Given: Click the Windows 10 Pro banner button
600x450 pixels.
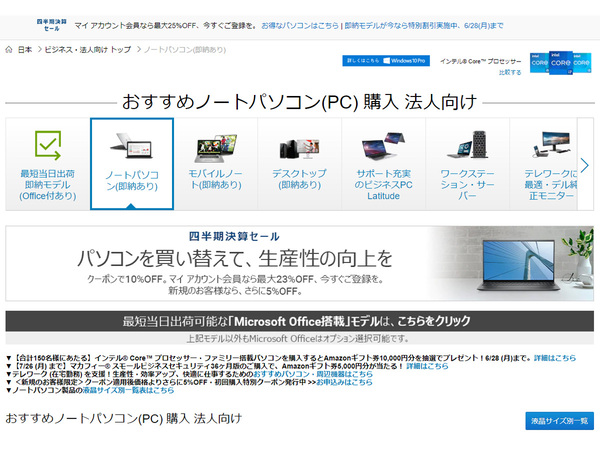Looking at the screenshot, I should (x=386, y=60).
